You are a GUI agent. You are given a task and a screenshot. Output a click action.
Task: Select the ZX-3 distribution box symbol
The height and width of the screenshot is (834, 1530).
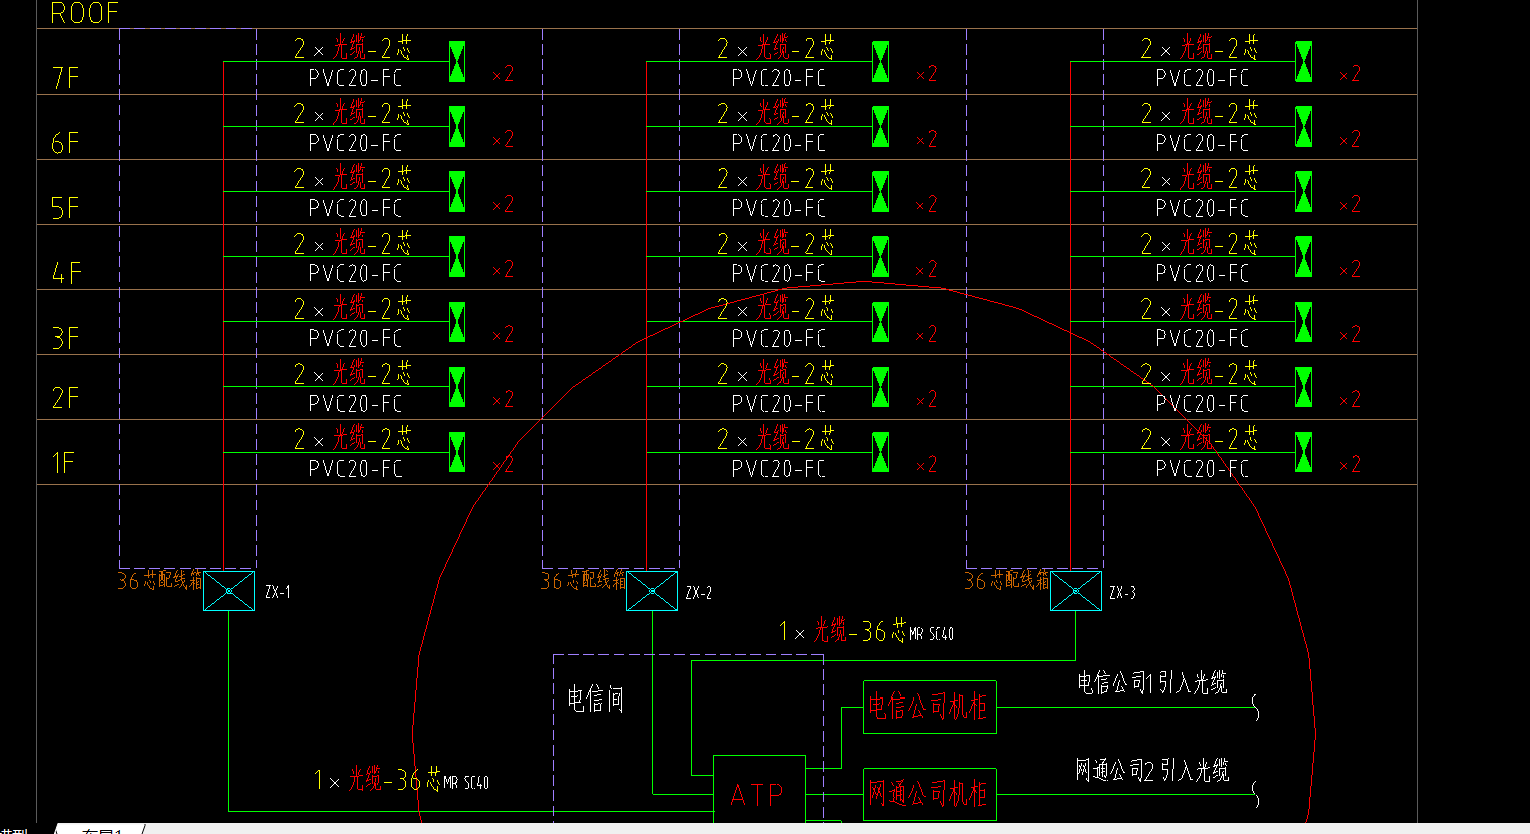point(1076,591)
